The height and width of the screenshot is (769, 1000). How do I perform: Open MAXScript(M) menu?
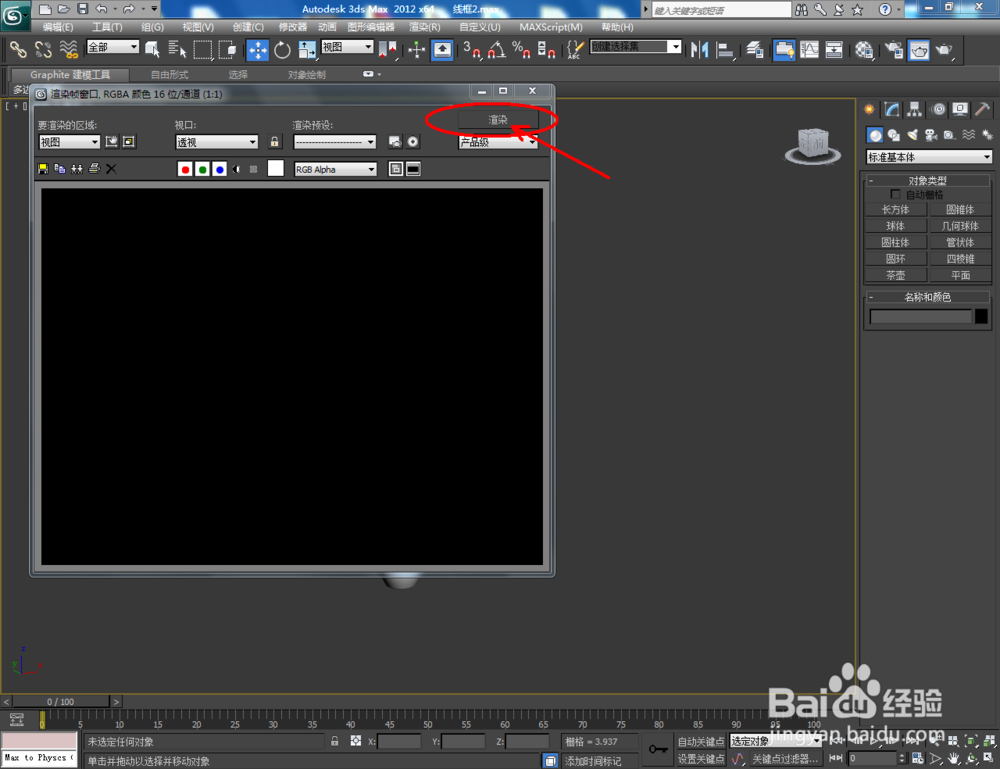tap(551, 27)
